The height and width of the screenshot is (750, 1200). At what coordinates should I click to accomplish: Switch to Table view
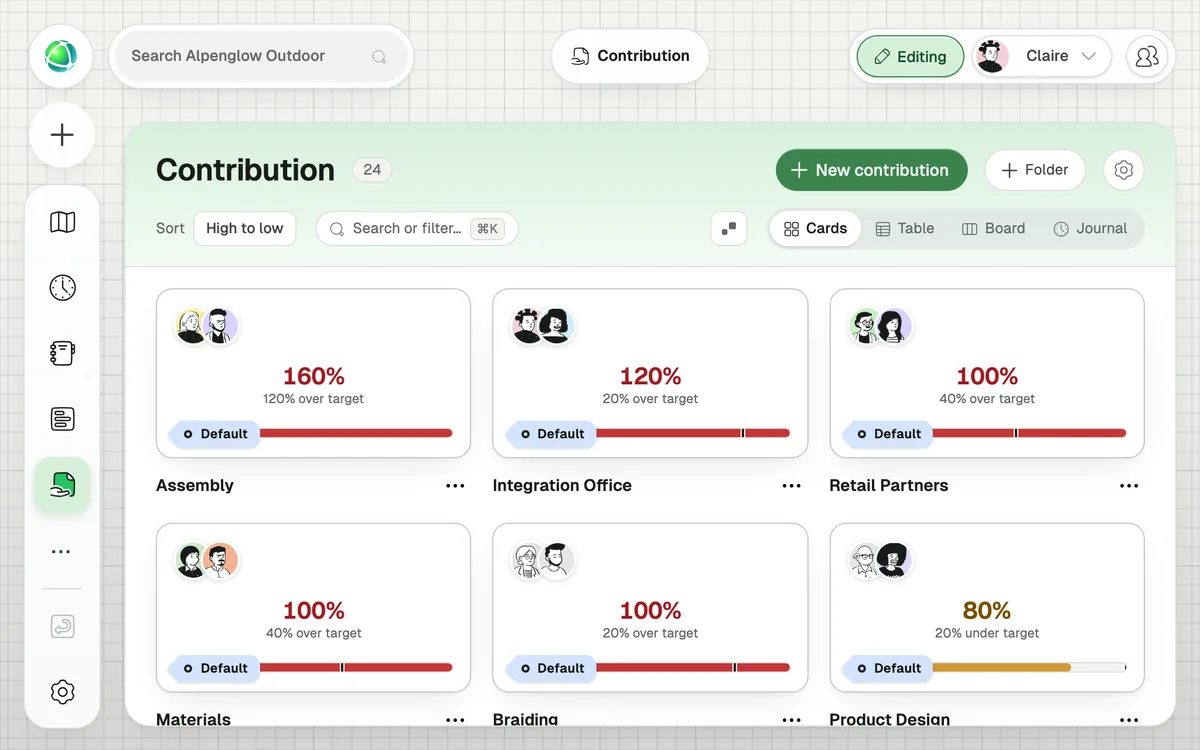click(x=905, y=228)
